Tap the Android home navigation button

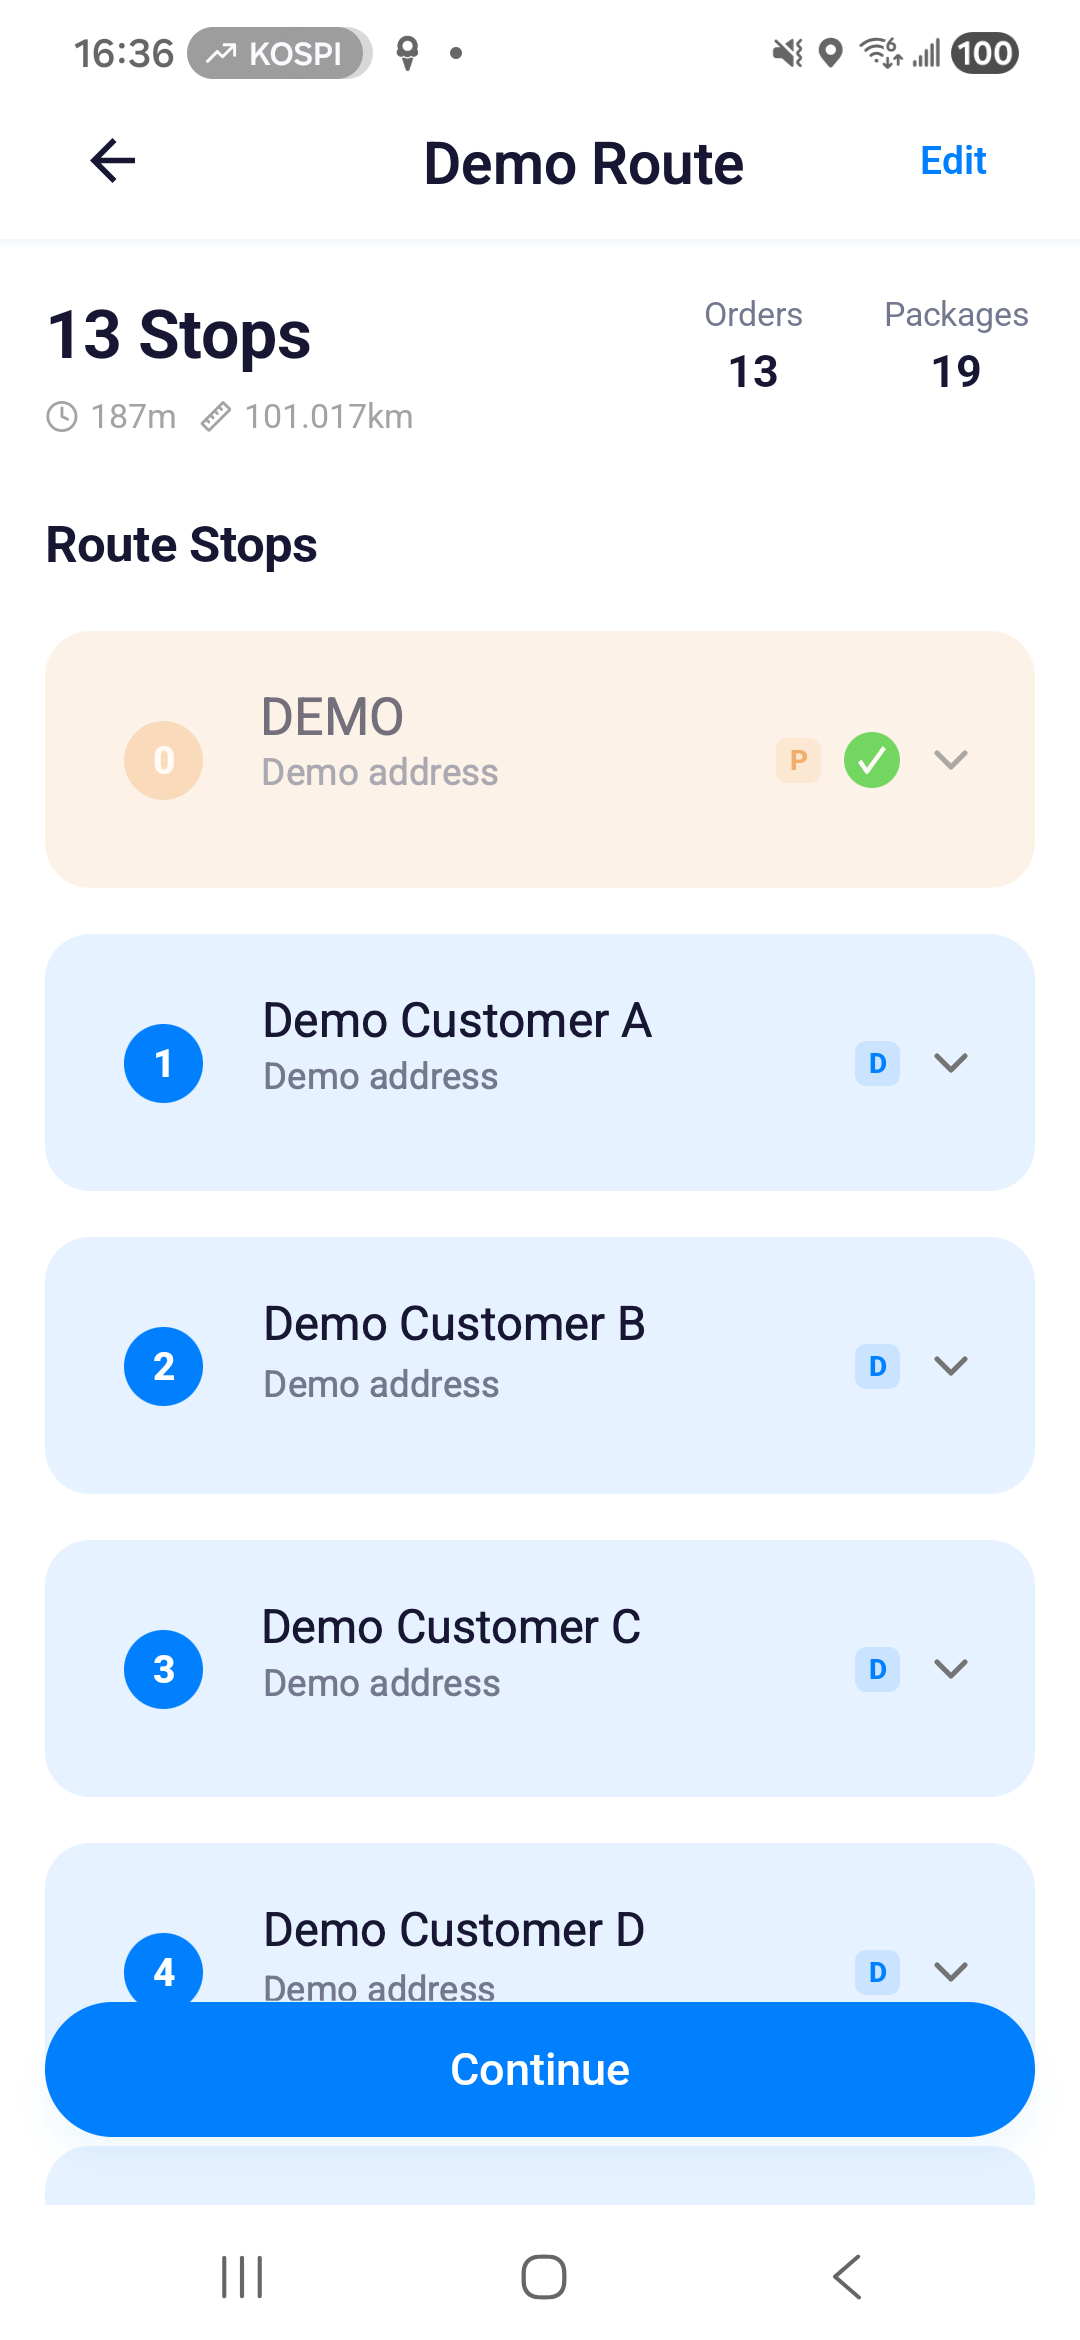point(544,2277)
